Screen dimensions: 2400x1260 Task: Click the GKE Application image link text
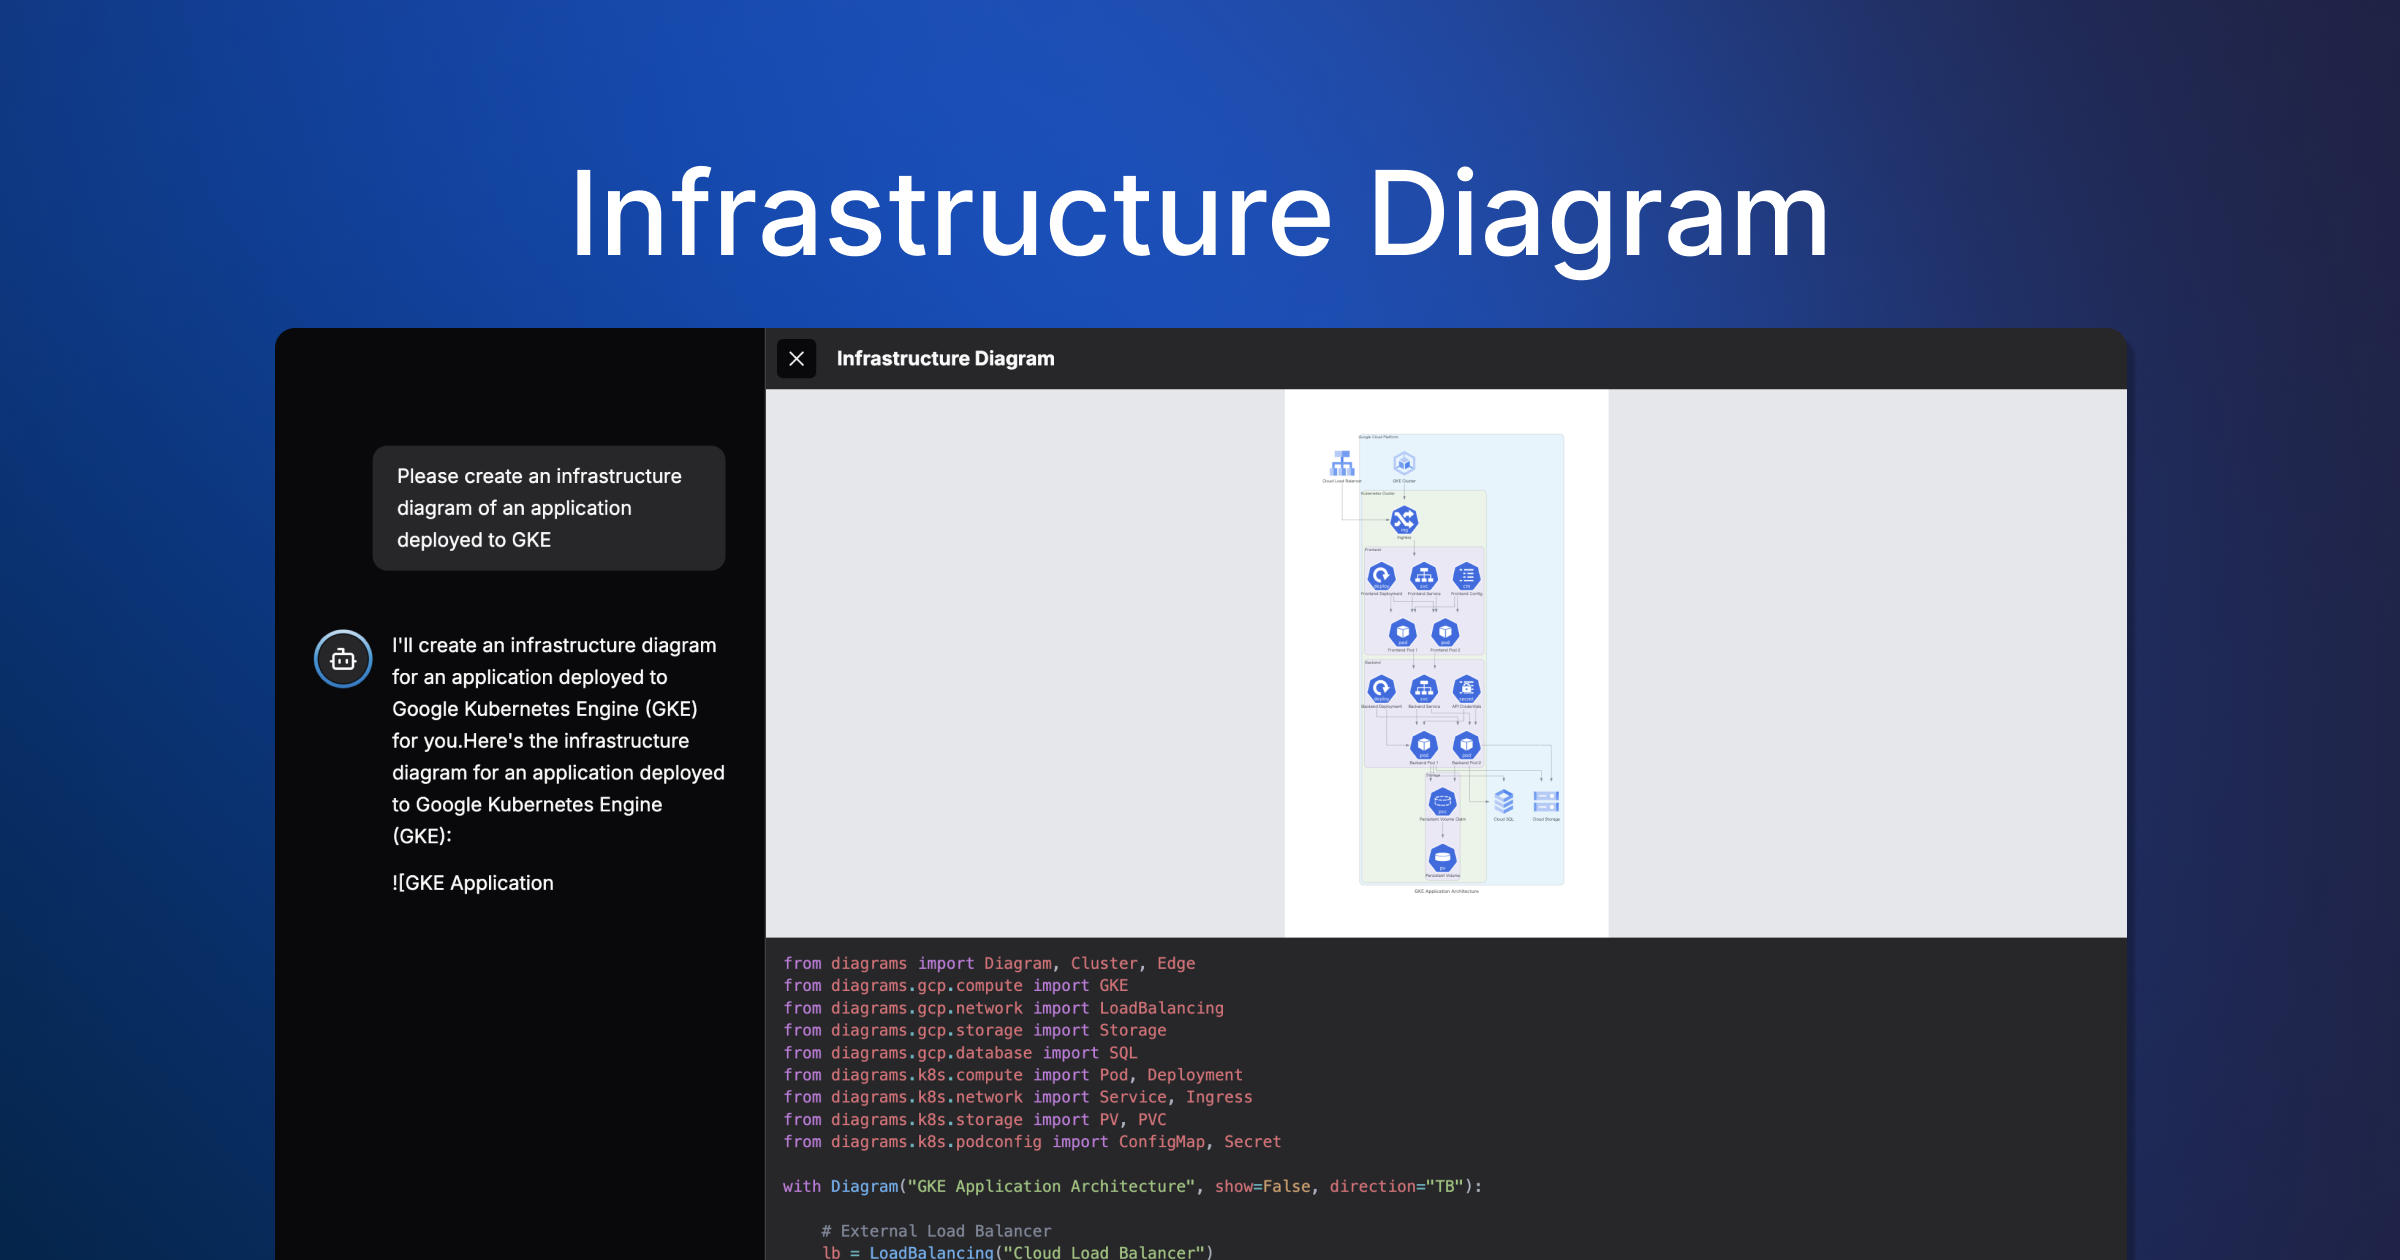point(473,883)
